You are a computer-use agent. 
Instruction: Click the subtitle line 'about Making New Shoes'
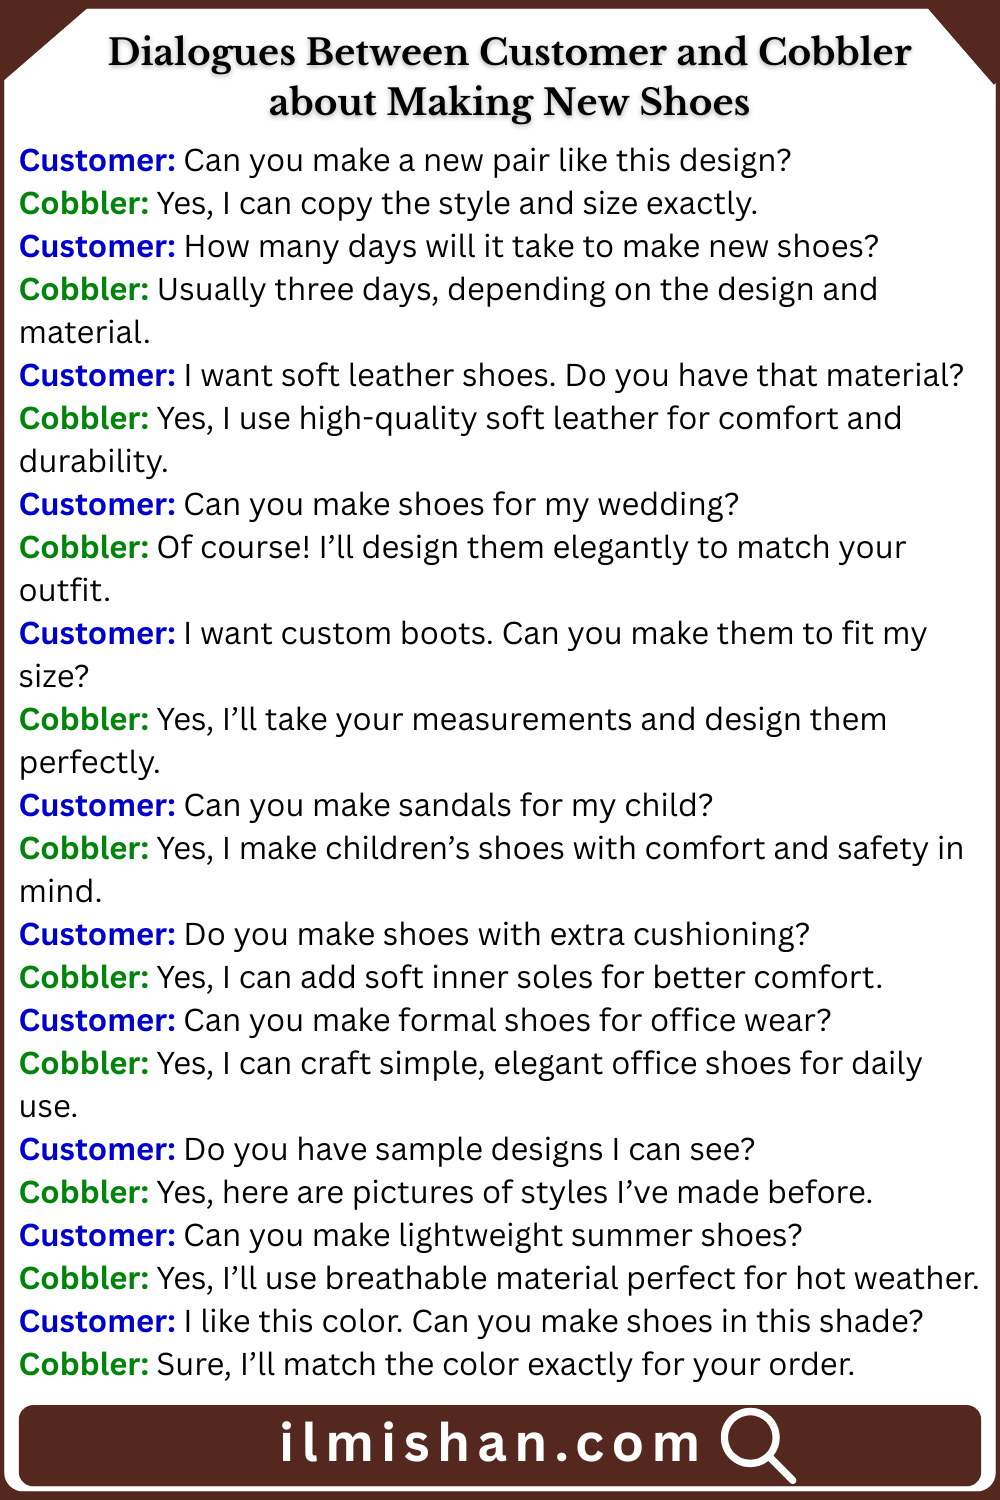pos(509,102)
